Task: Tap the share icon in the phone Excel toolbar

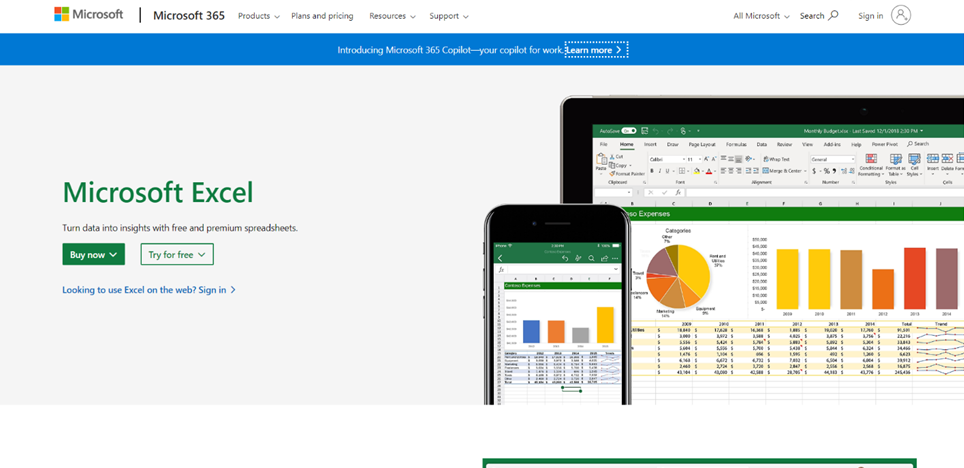Action: [x=604, y=258]
